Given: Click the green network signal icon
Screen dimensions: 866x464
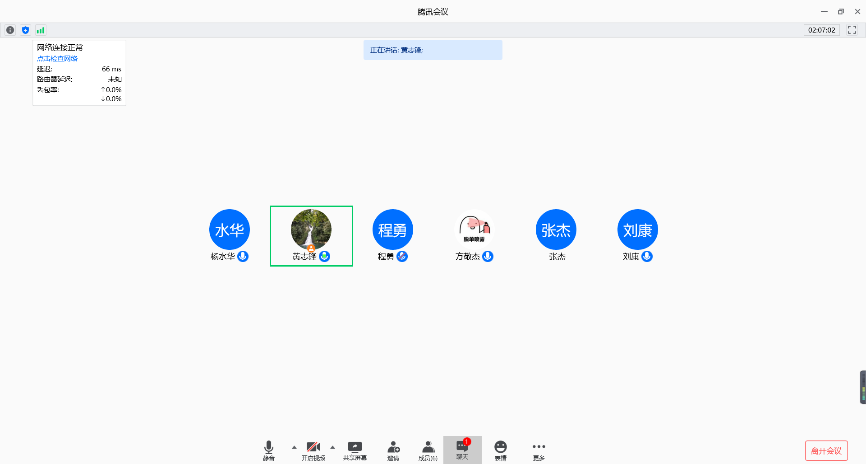Looking at the screenshot, I should coord(40,30).
